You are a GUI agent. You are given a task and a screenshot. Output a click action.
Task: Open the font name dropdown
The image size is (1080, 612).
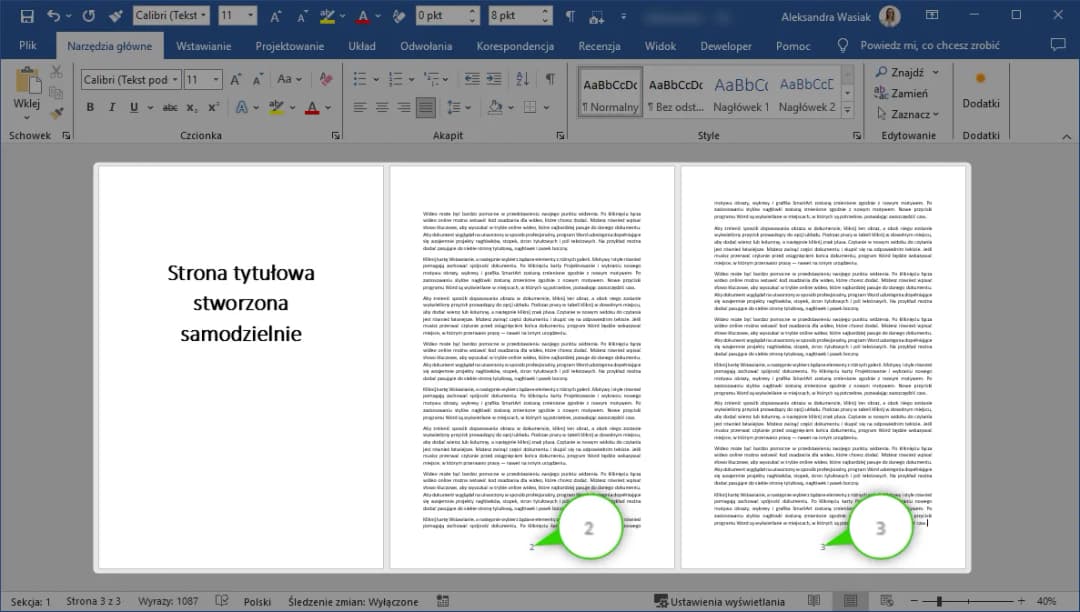point(174,79)
